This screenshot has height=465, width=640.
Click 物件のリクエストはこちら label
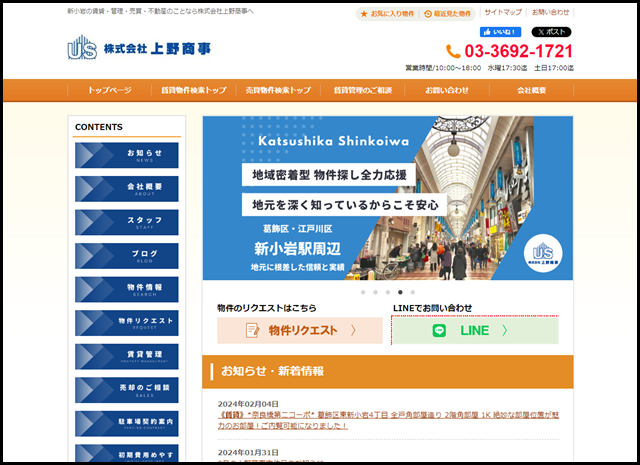tap(267, 308)
